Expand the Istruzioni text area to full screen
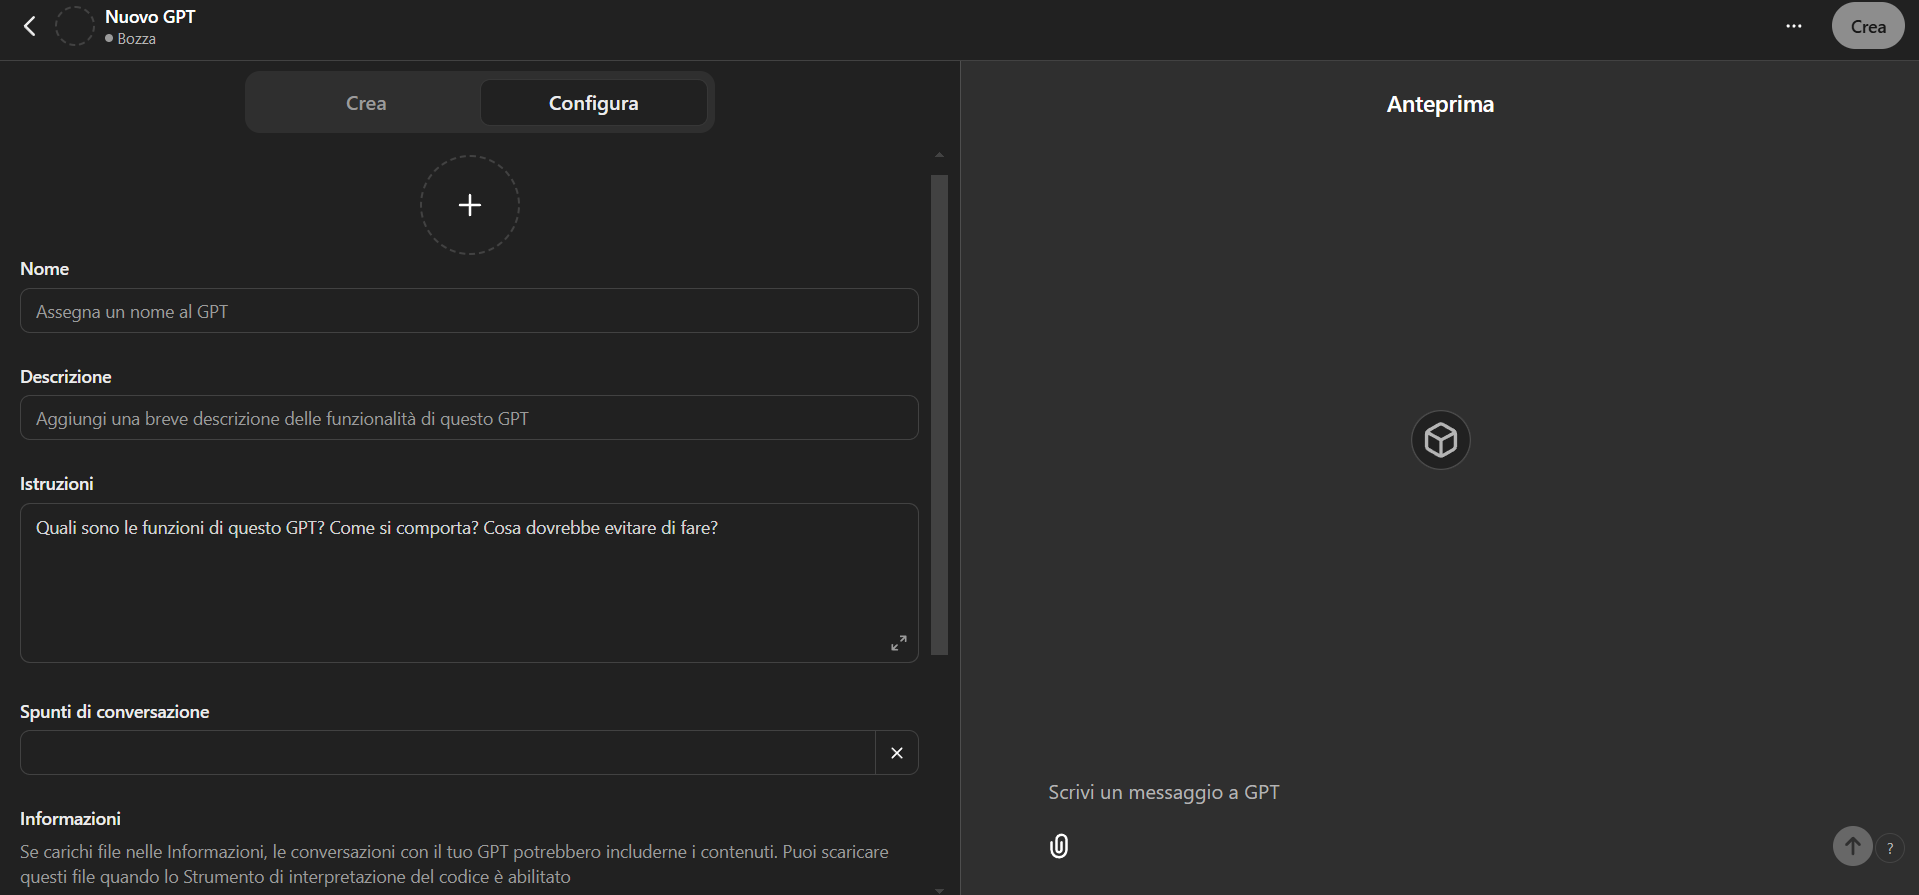Screen dimensions: 1919x895 898,643
